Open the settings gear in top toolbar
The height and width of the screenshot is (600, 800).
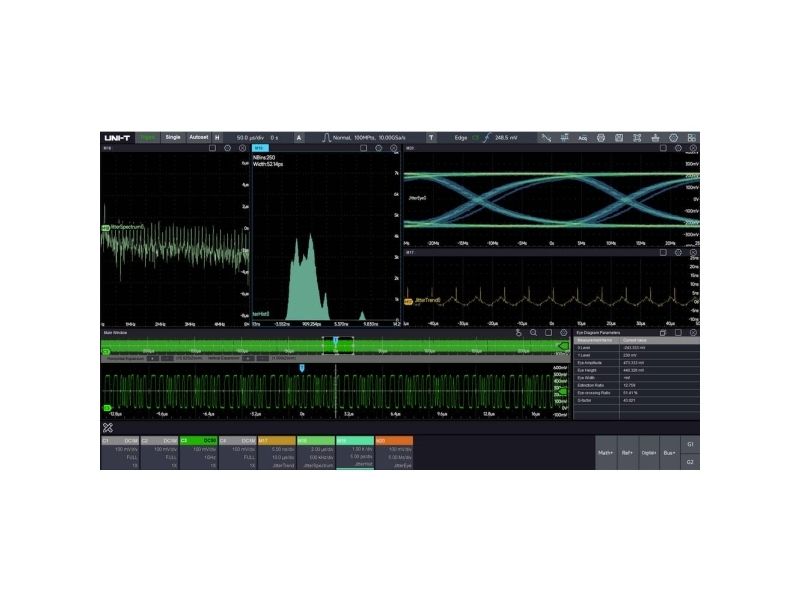(673, 138)
